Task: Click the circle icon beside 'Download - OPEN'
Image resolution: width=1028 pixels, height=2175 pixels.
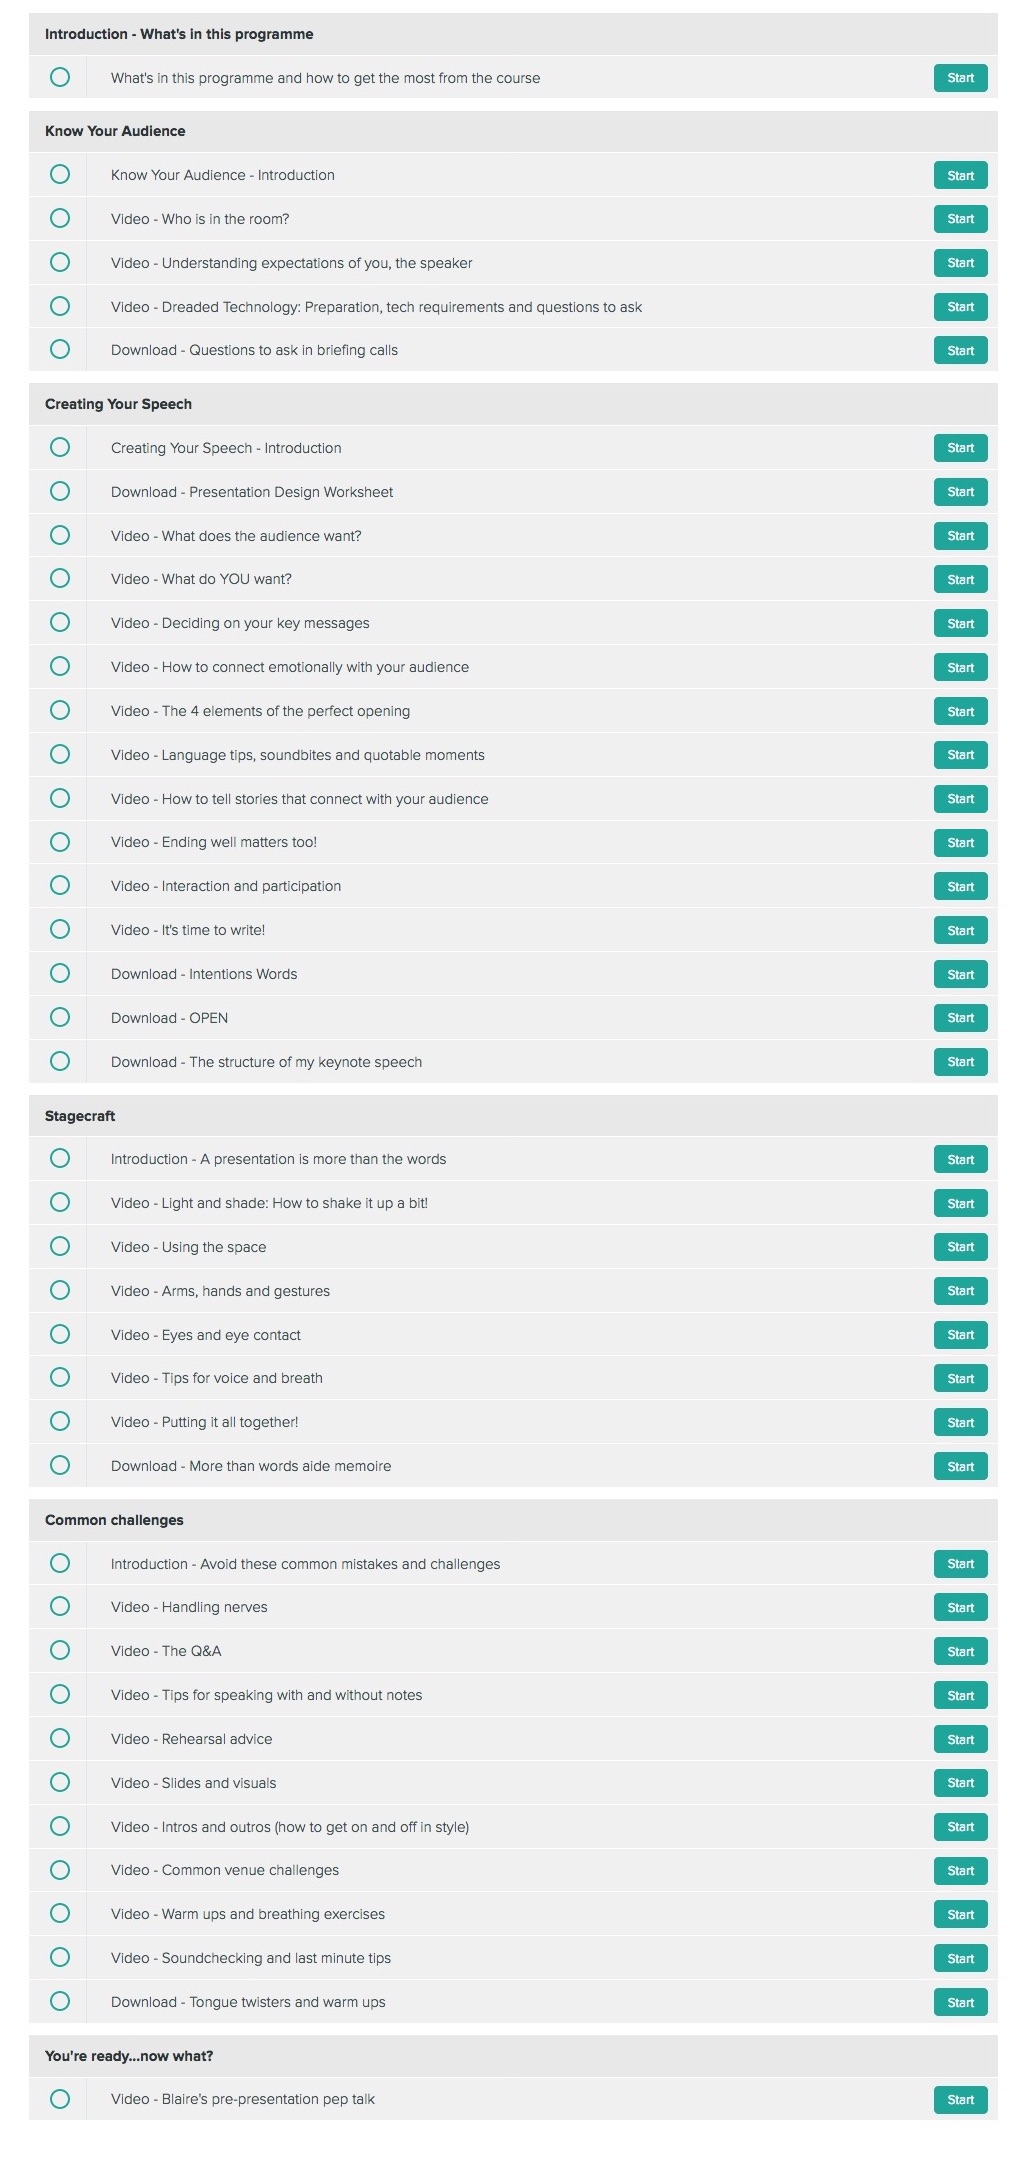Action: [x=60, y=1017]
